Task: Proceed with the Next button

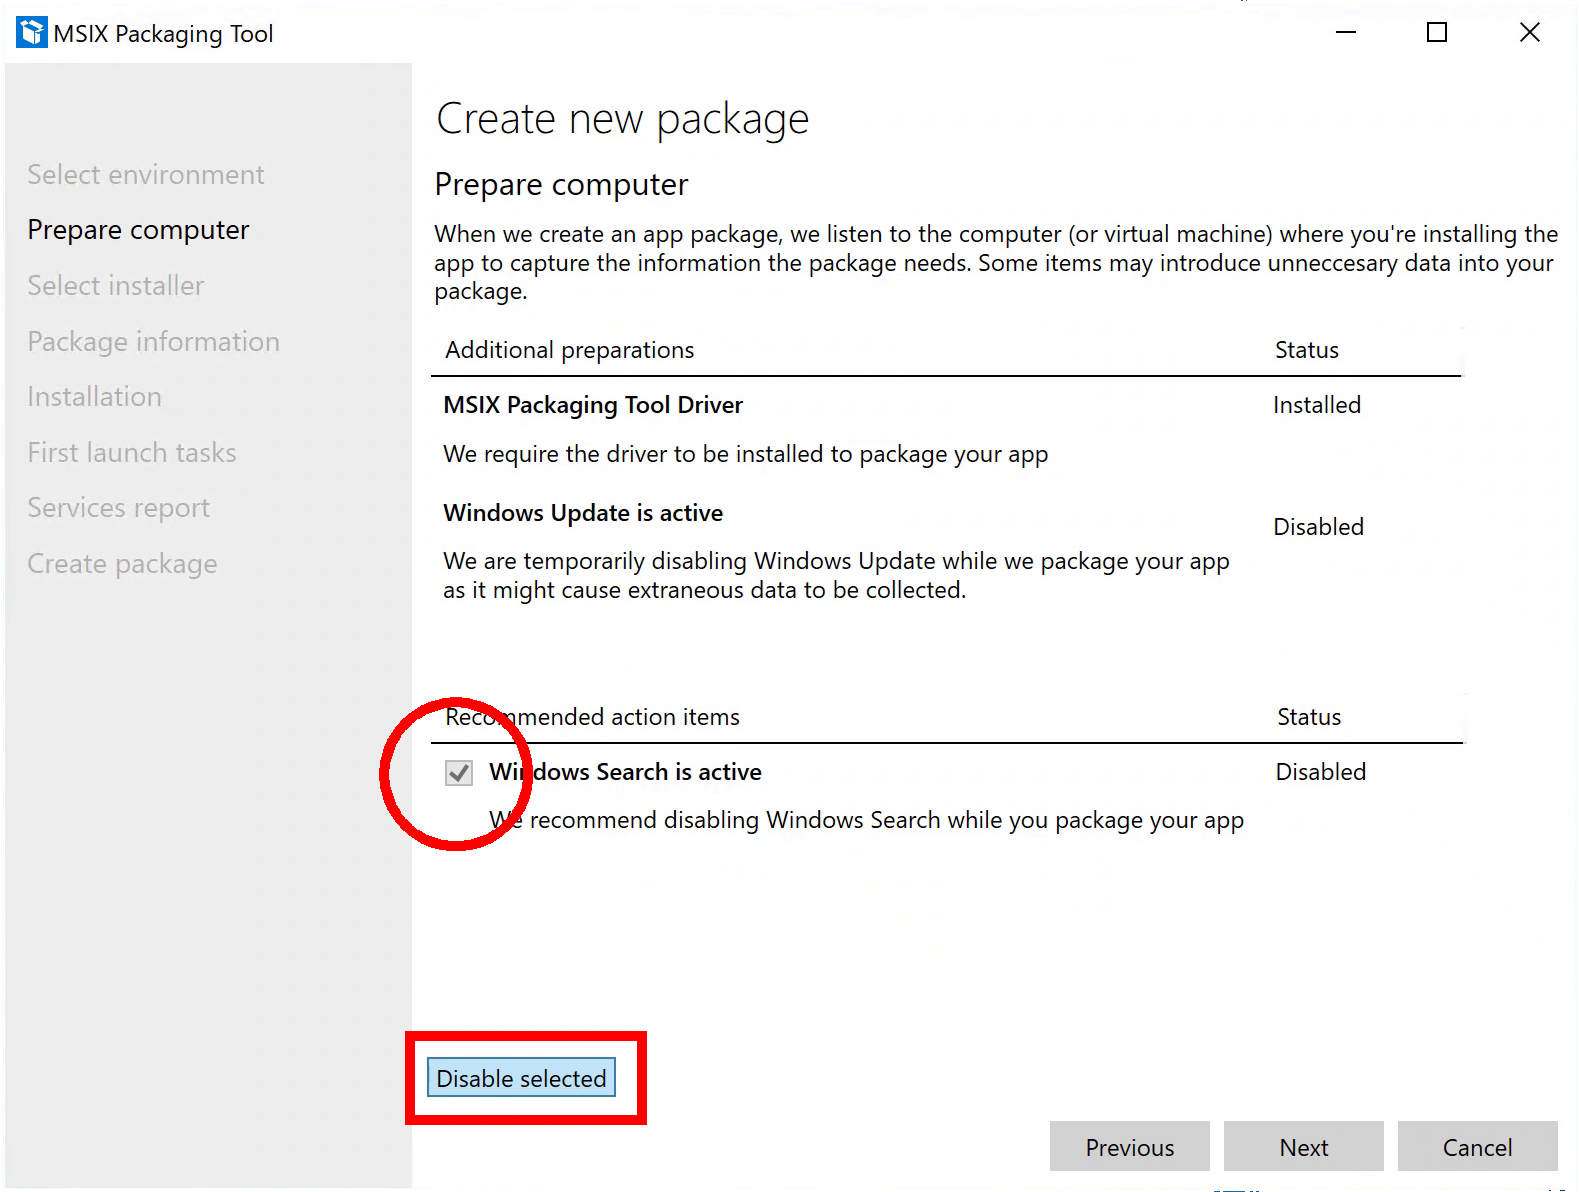Action: coord(1304,1146)
